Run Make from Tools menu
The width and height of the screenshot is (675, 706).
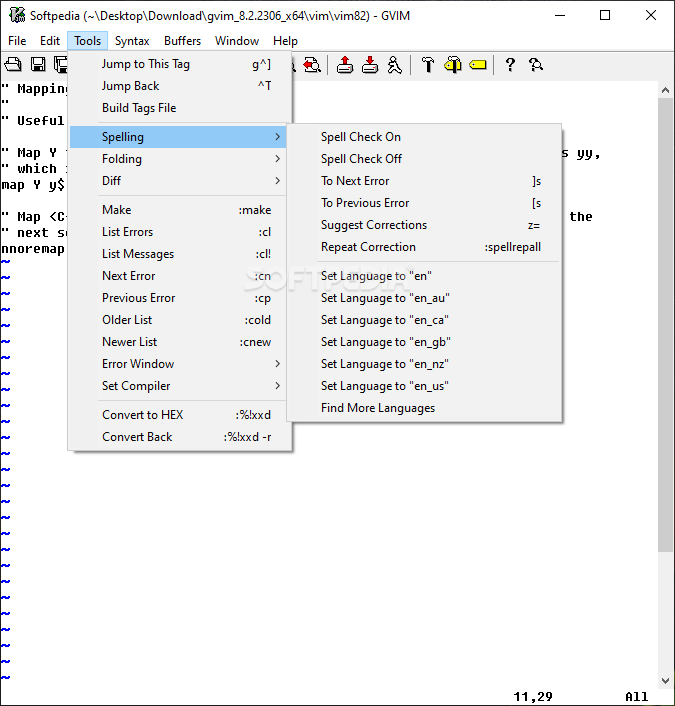(178, 210)
